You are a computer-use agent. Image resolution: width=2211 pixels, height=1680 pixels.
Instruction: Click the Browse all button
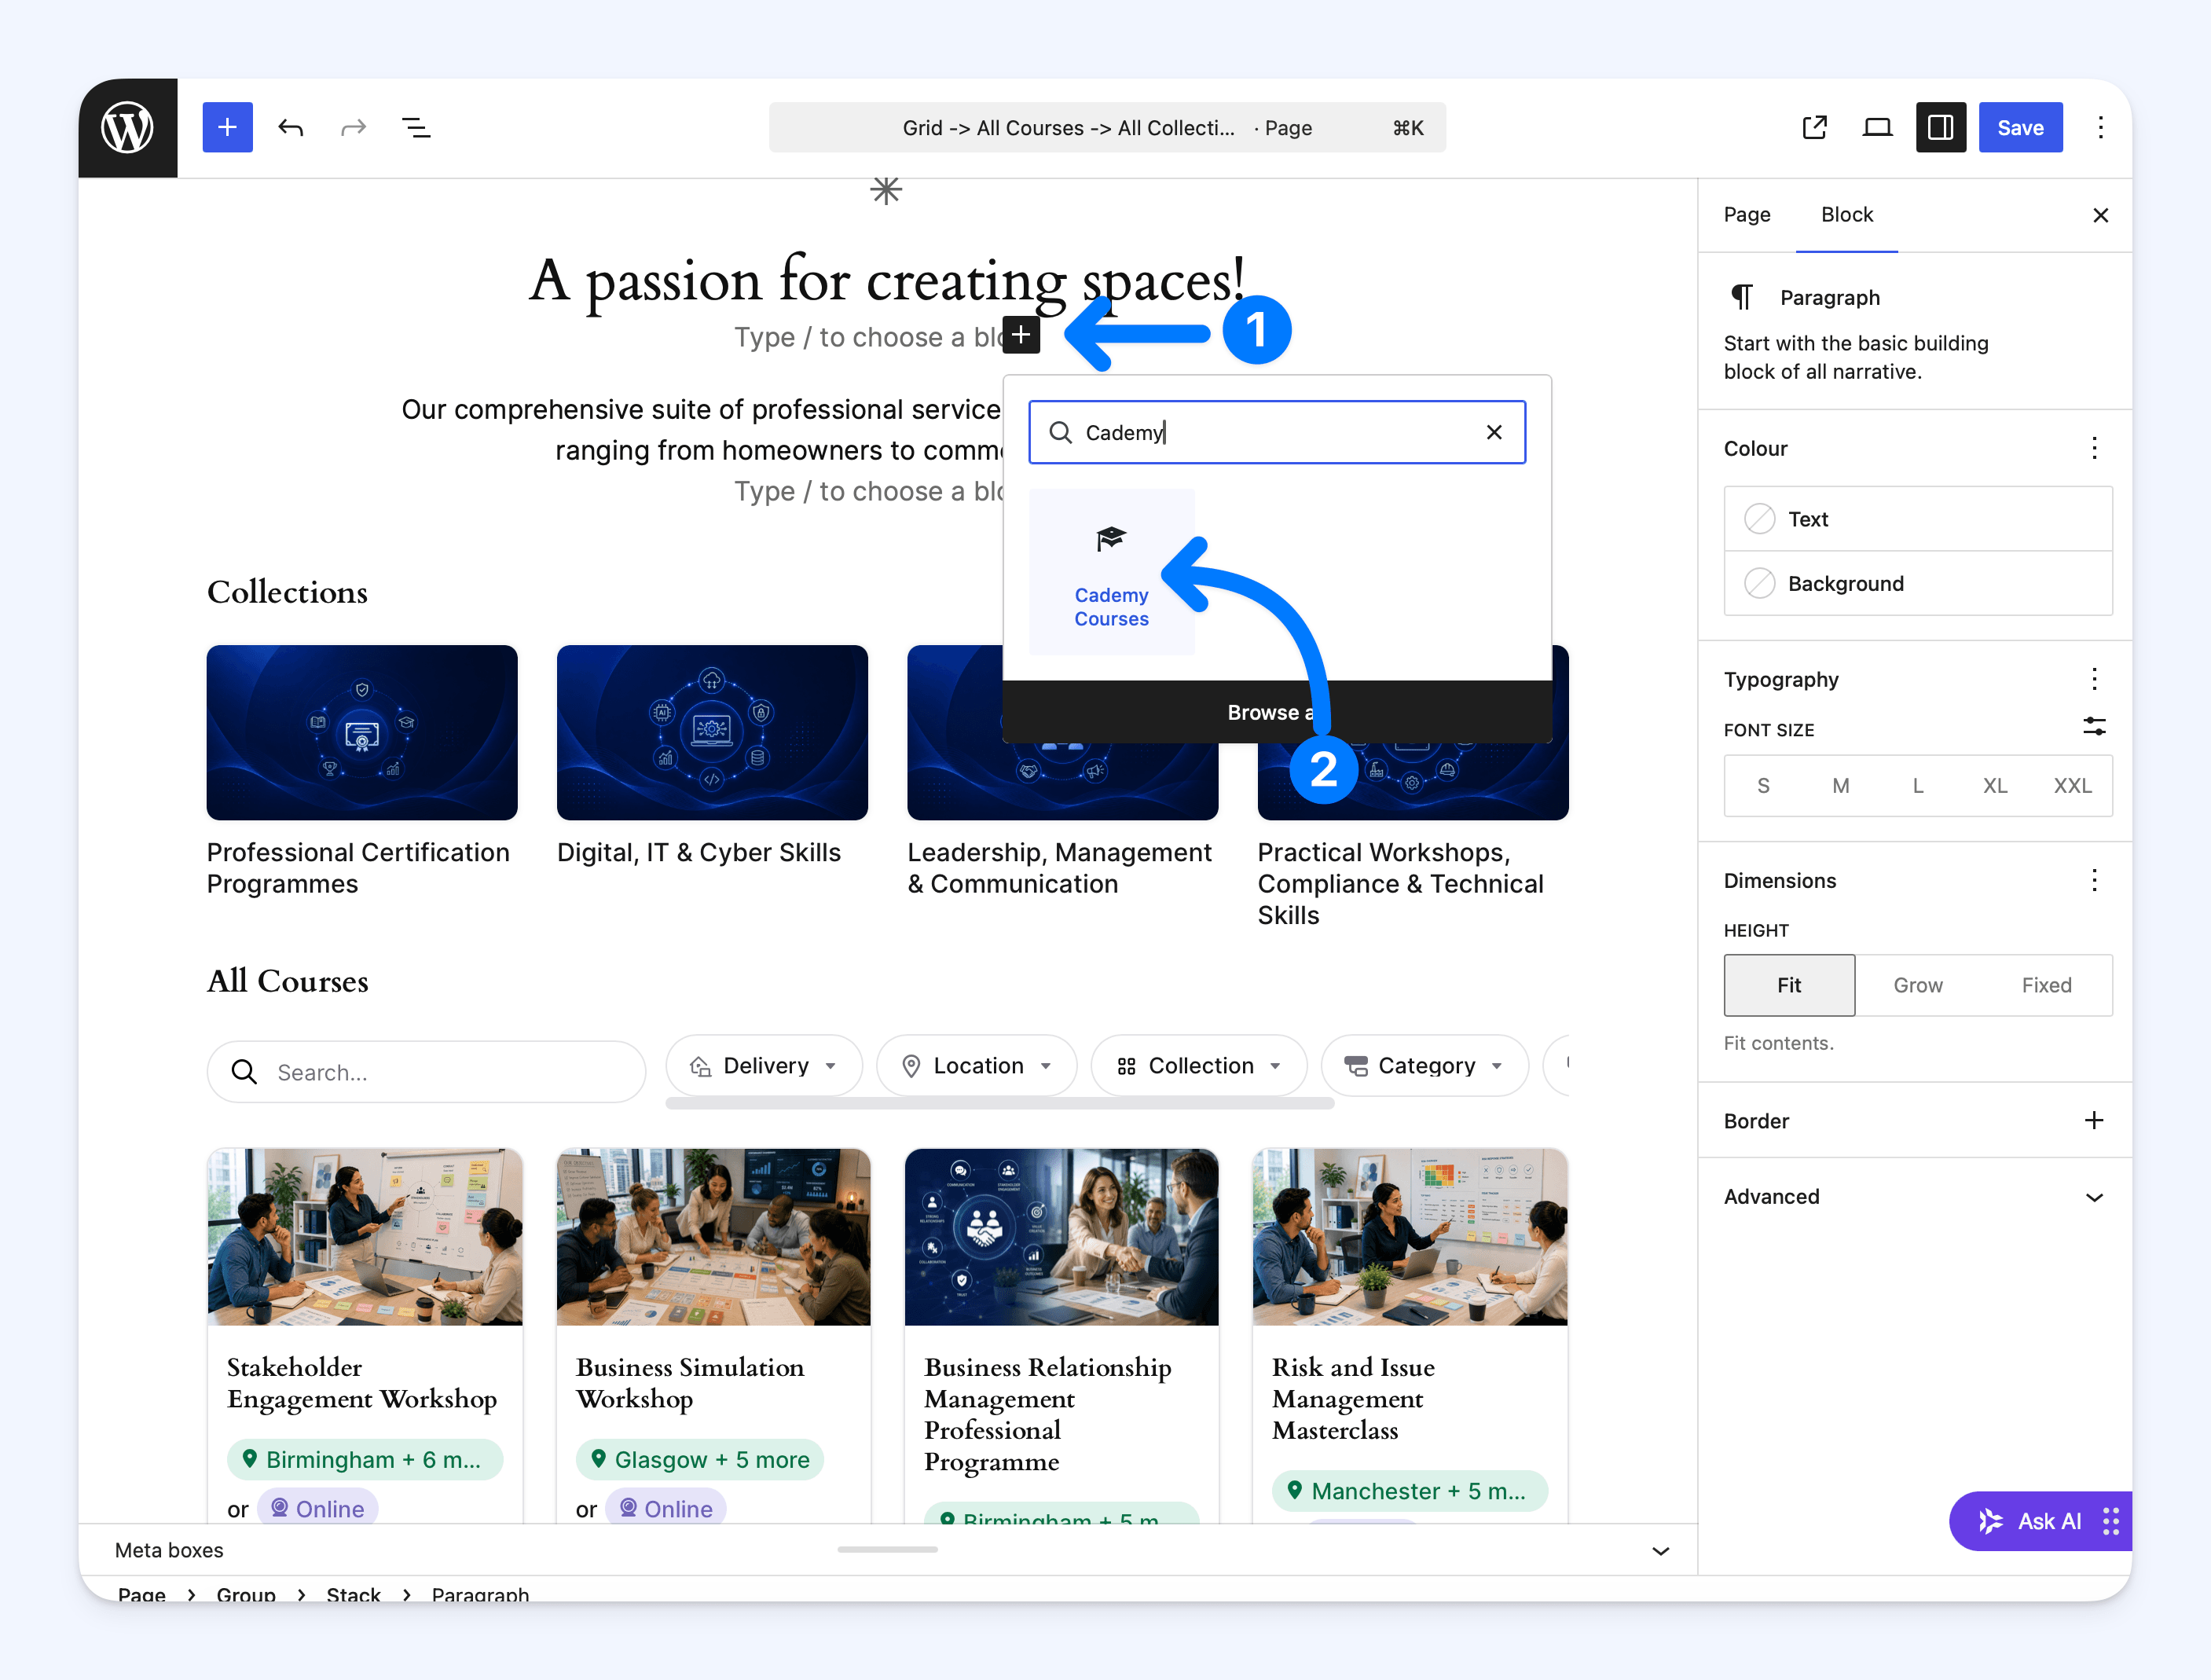tap(1277, 712)
